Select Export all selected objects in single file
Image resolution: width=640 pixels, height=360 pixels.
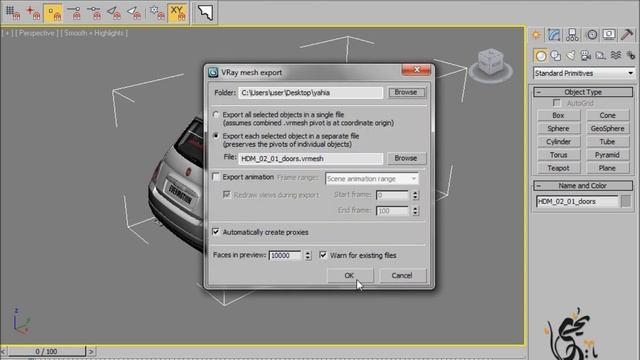216,115
